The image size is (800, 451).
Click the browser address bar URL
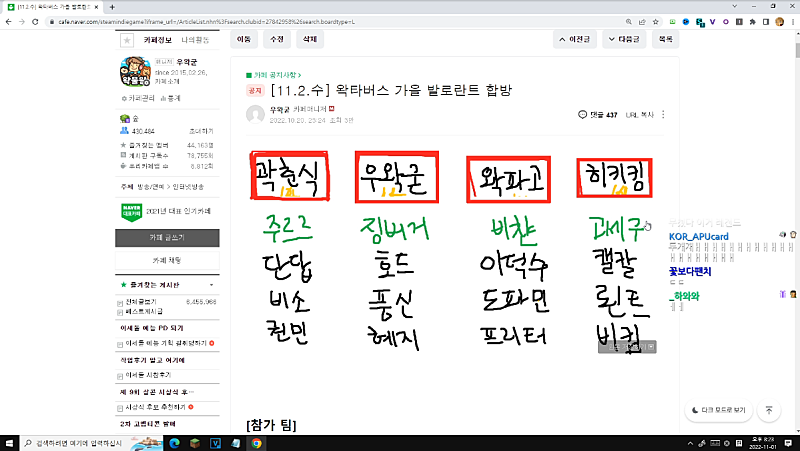[206, 22]
